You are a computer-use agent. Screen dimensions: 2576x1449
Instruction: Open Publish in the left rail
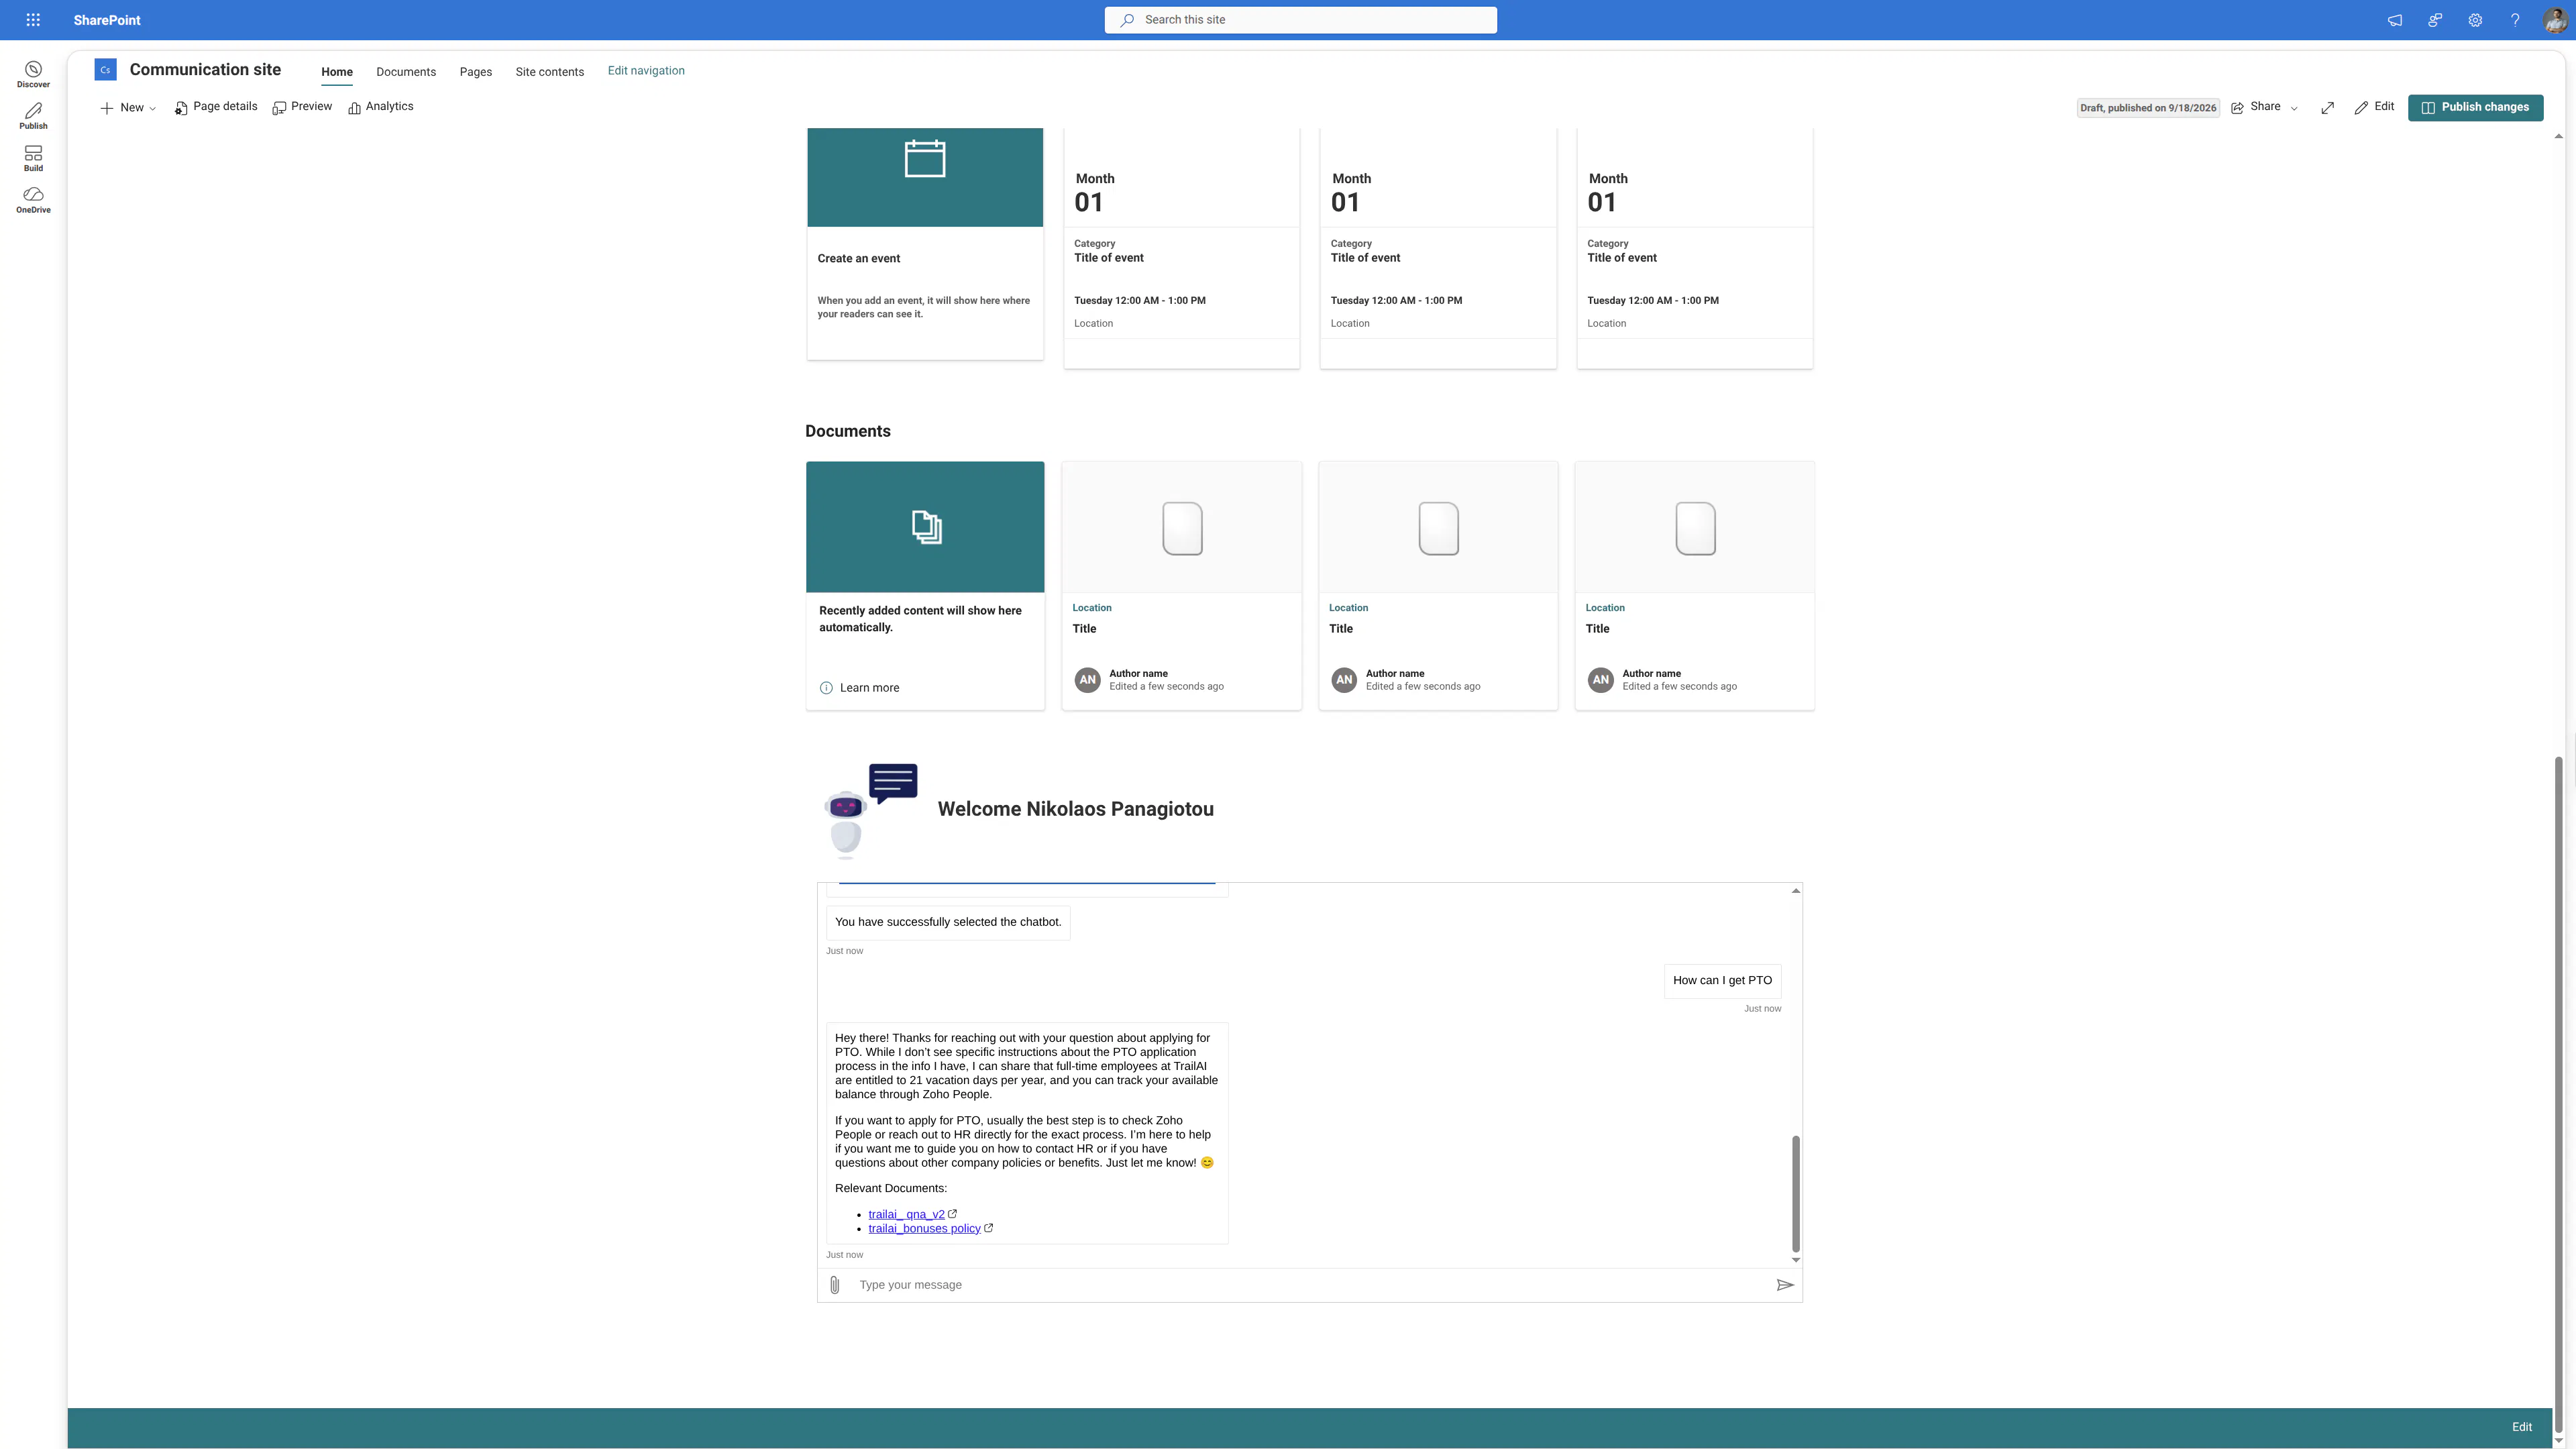[33, 116]
